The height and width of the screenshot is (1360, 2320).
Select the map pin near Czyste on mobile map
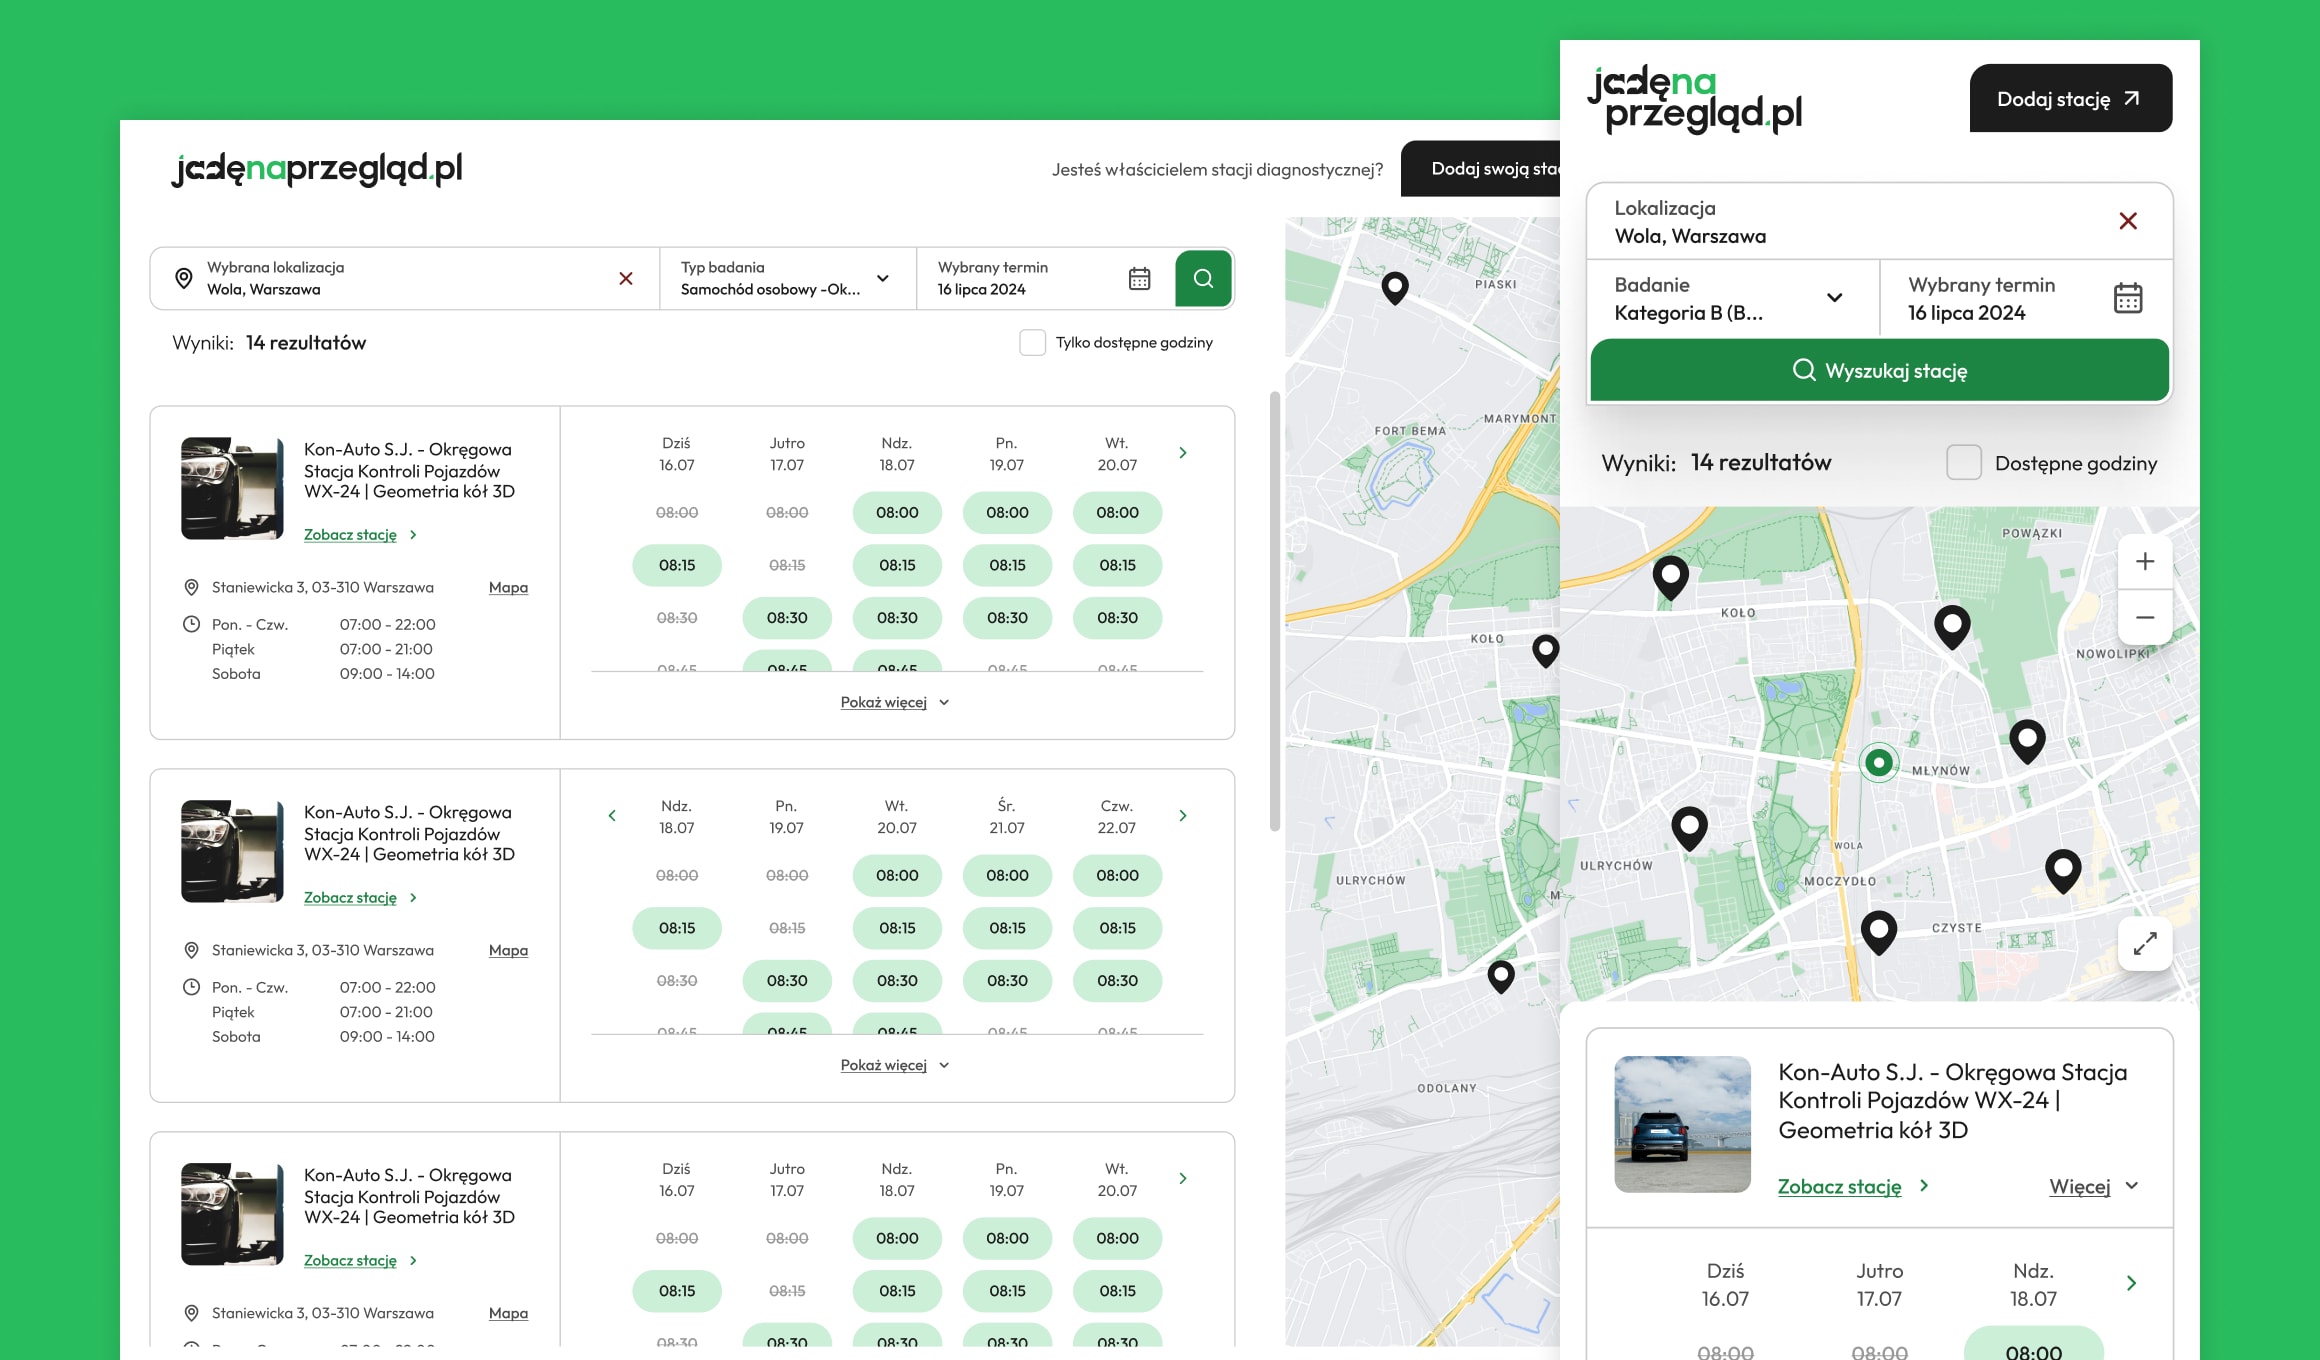pyautogui.click(x=1879, y=932)
